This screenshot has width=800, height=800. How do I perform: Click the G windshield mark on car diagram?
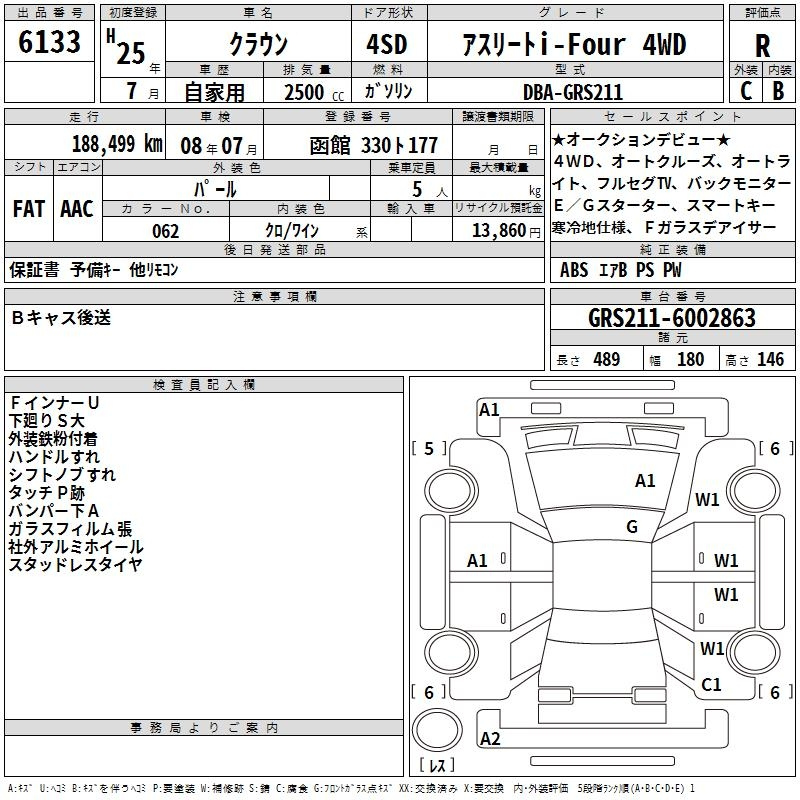[x=632, y=527]
